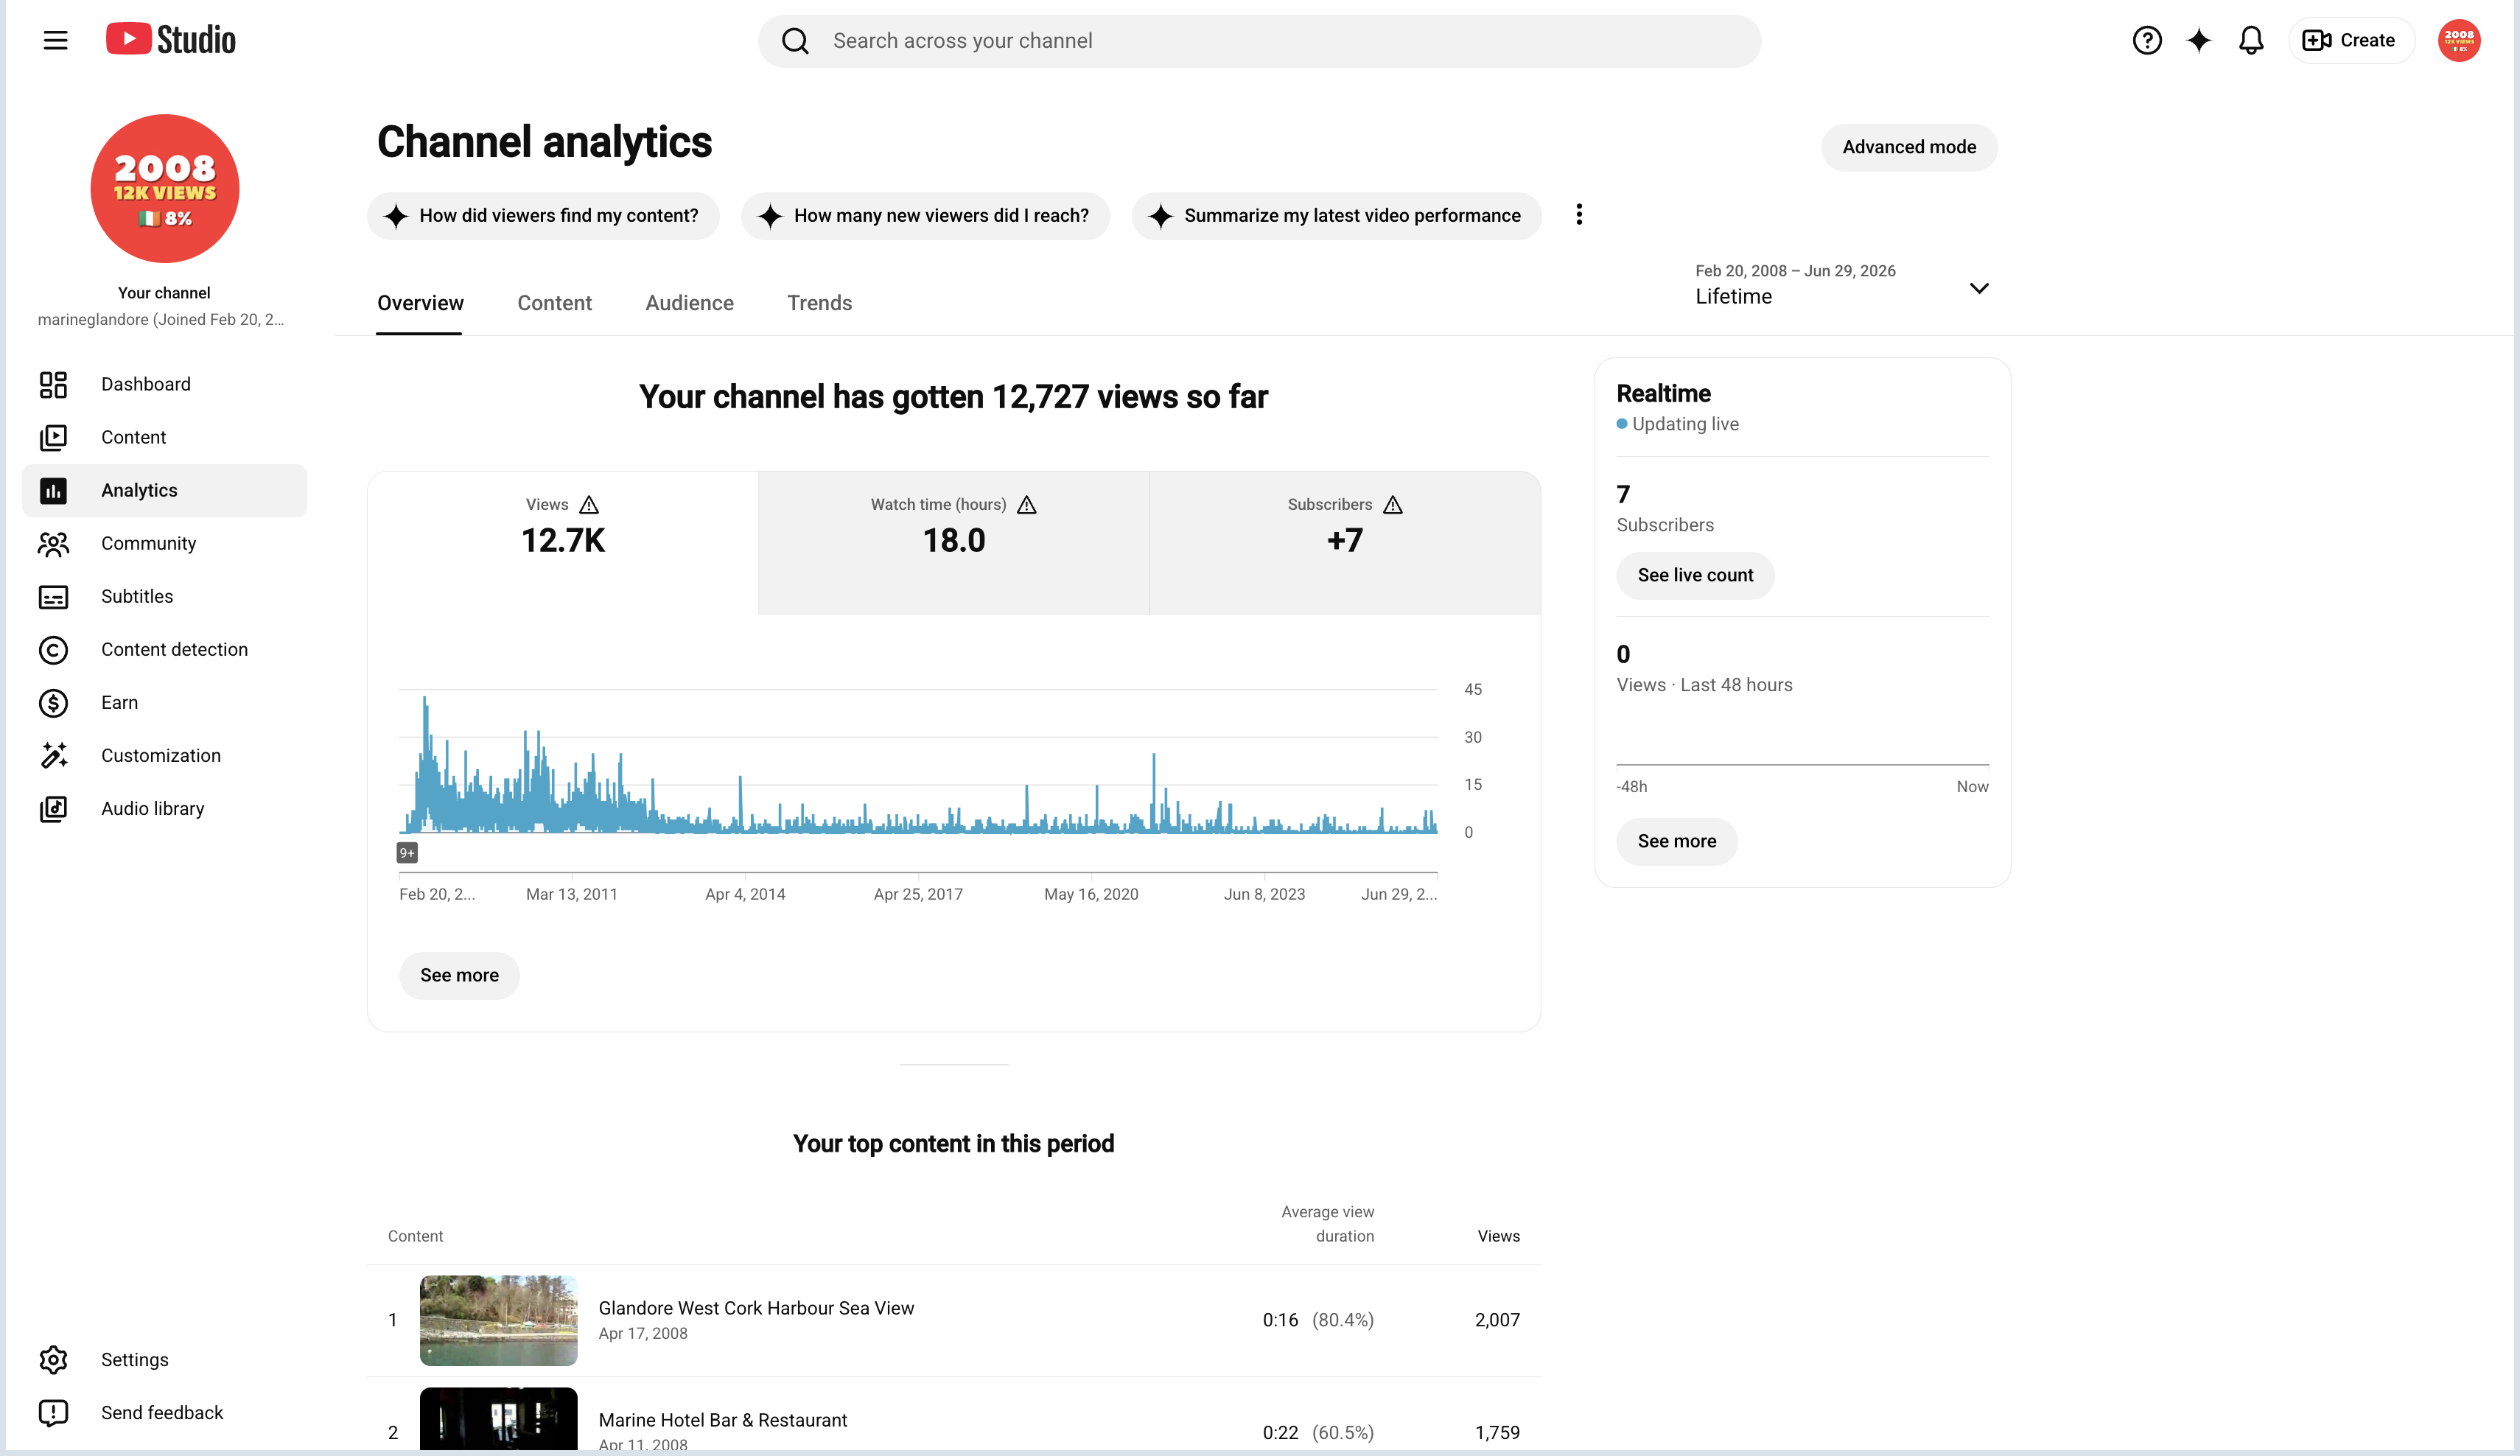This screenshot has height=1456, width=2520.
Task: Open the account avatar menu
Action: (x=2459, y=40)
